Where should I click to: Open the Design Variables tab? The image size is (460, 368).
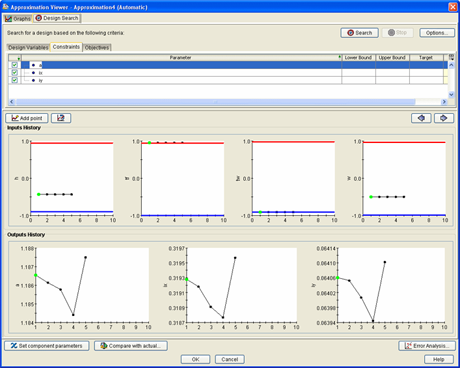pos(28,47)
